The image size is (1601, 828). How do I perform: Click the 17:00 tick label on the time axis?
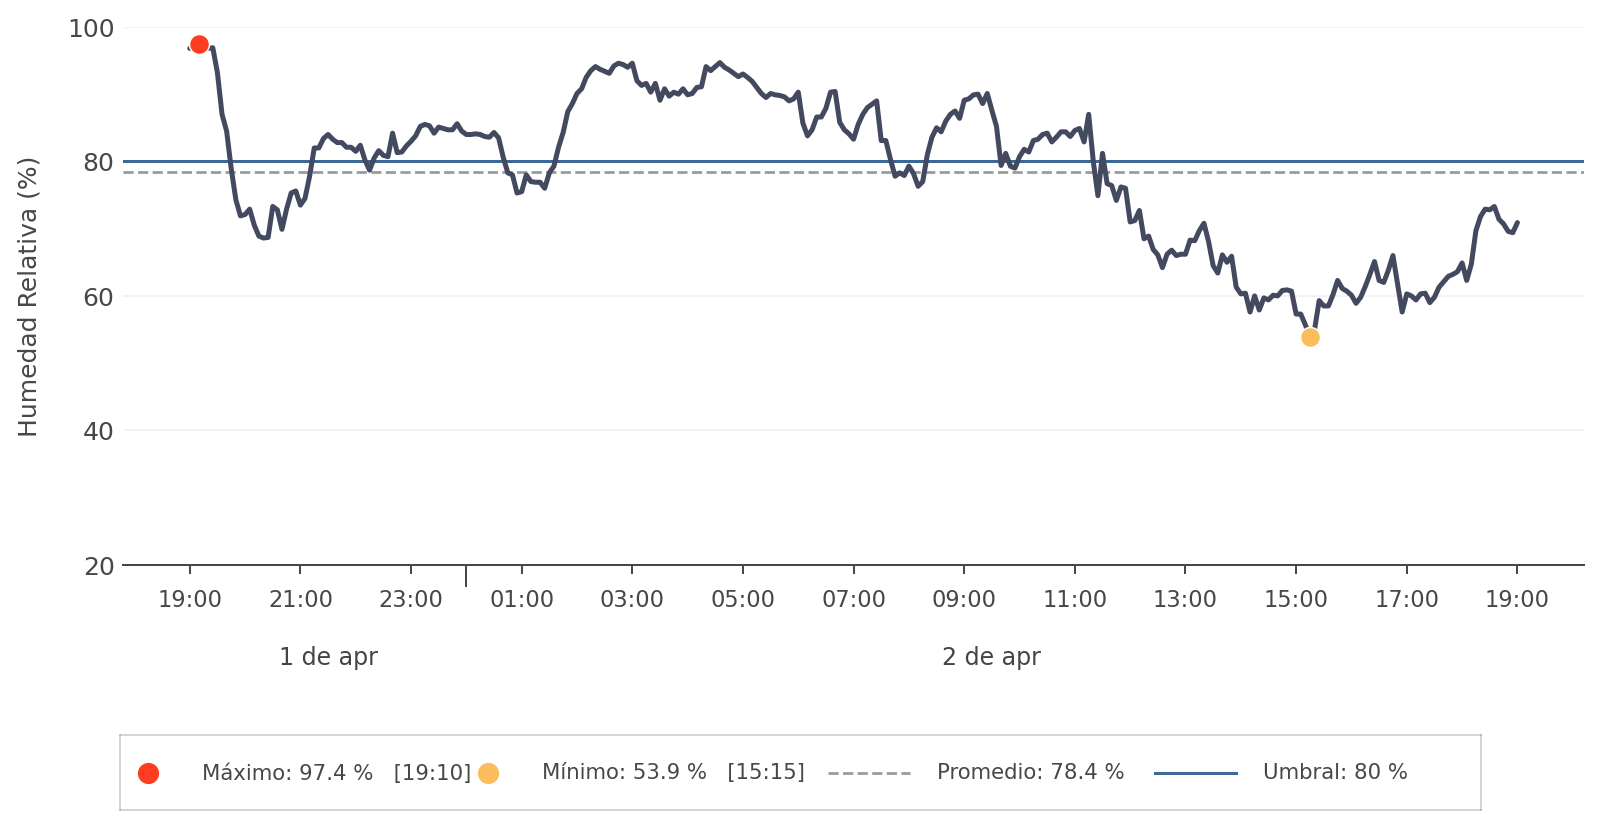1406,600
